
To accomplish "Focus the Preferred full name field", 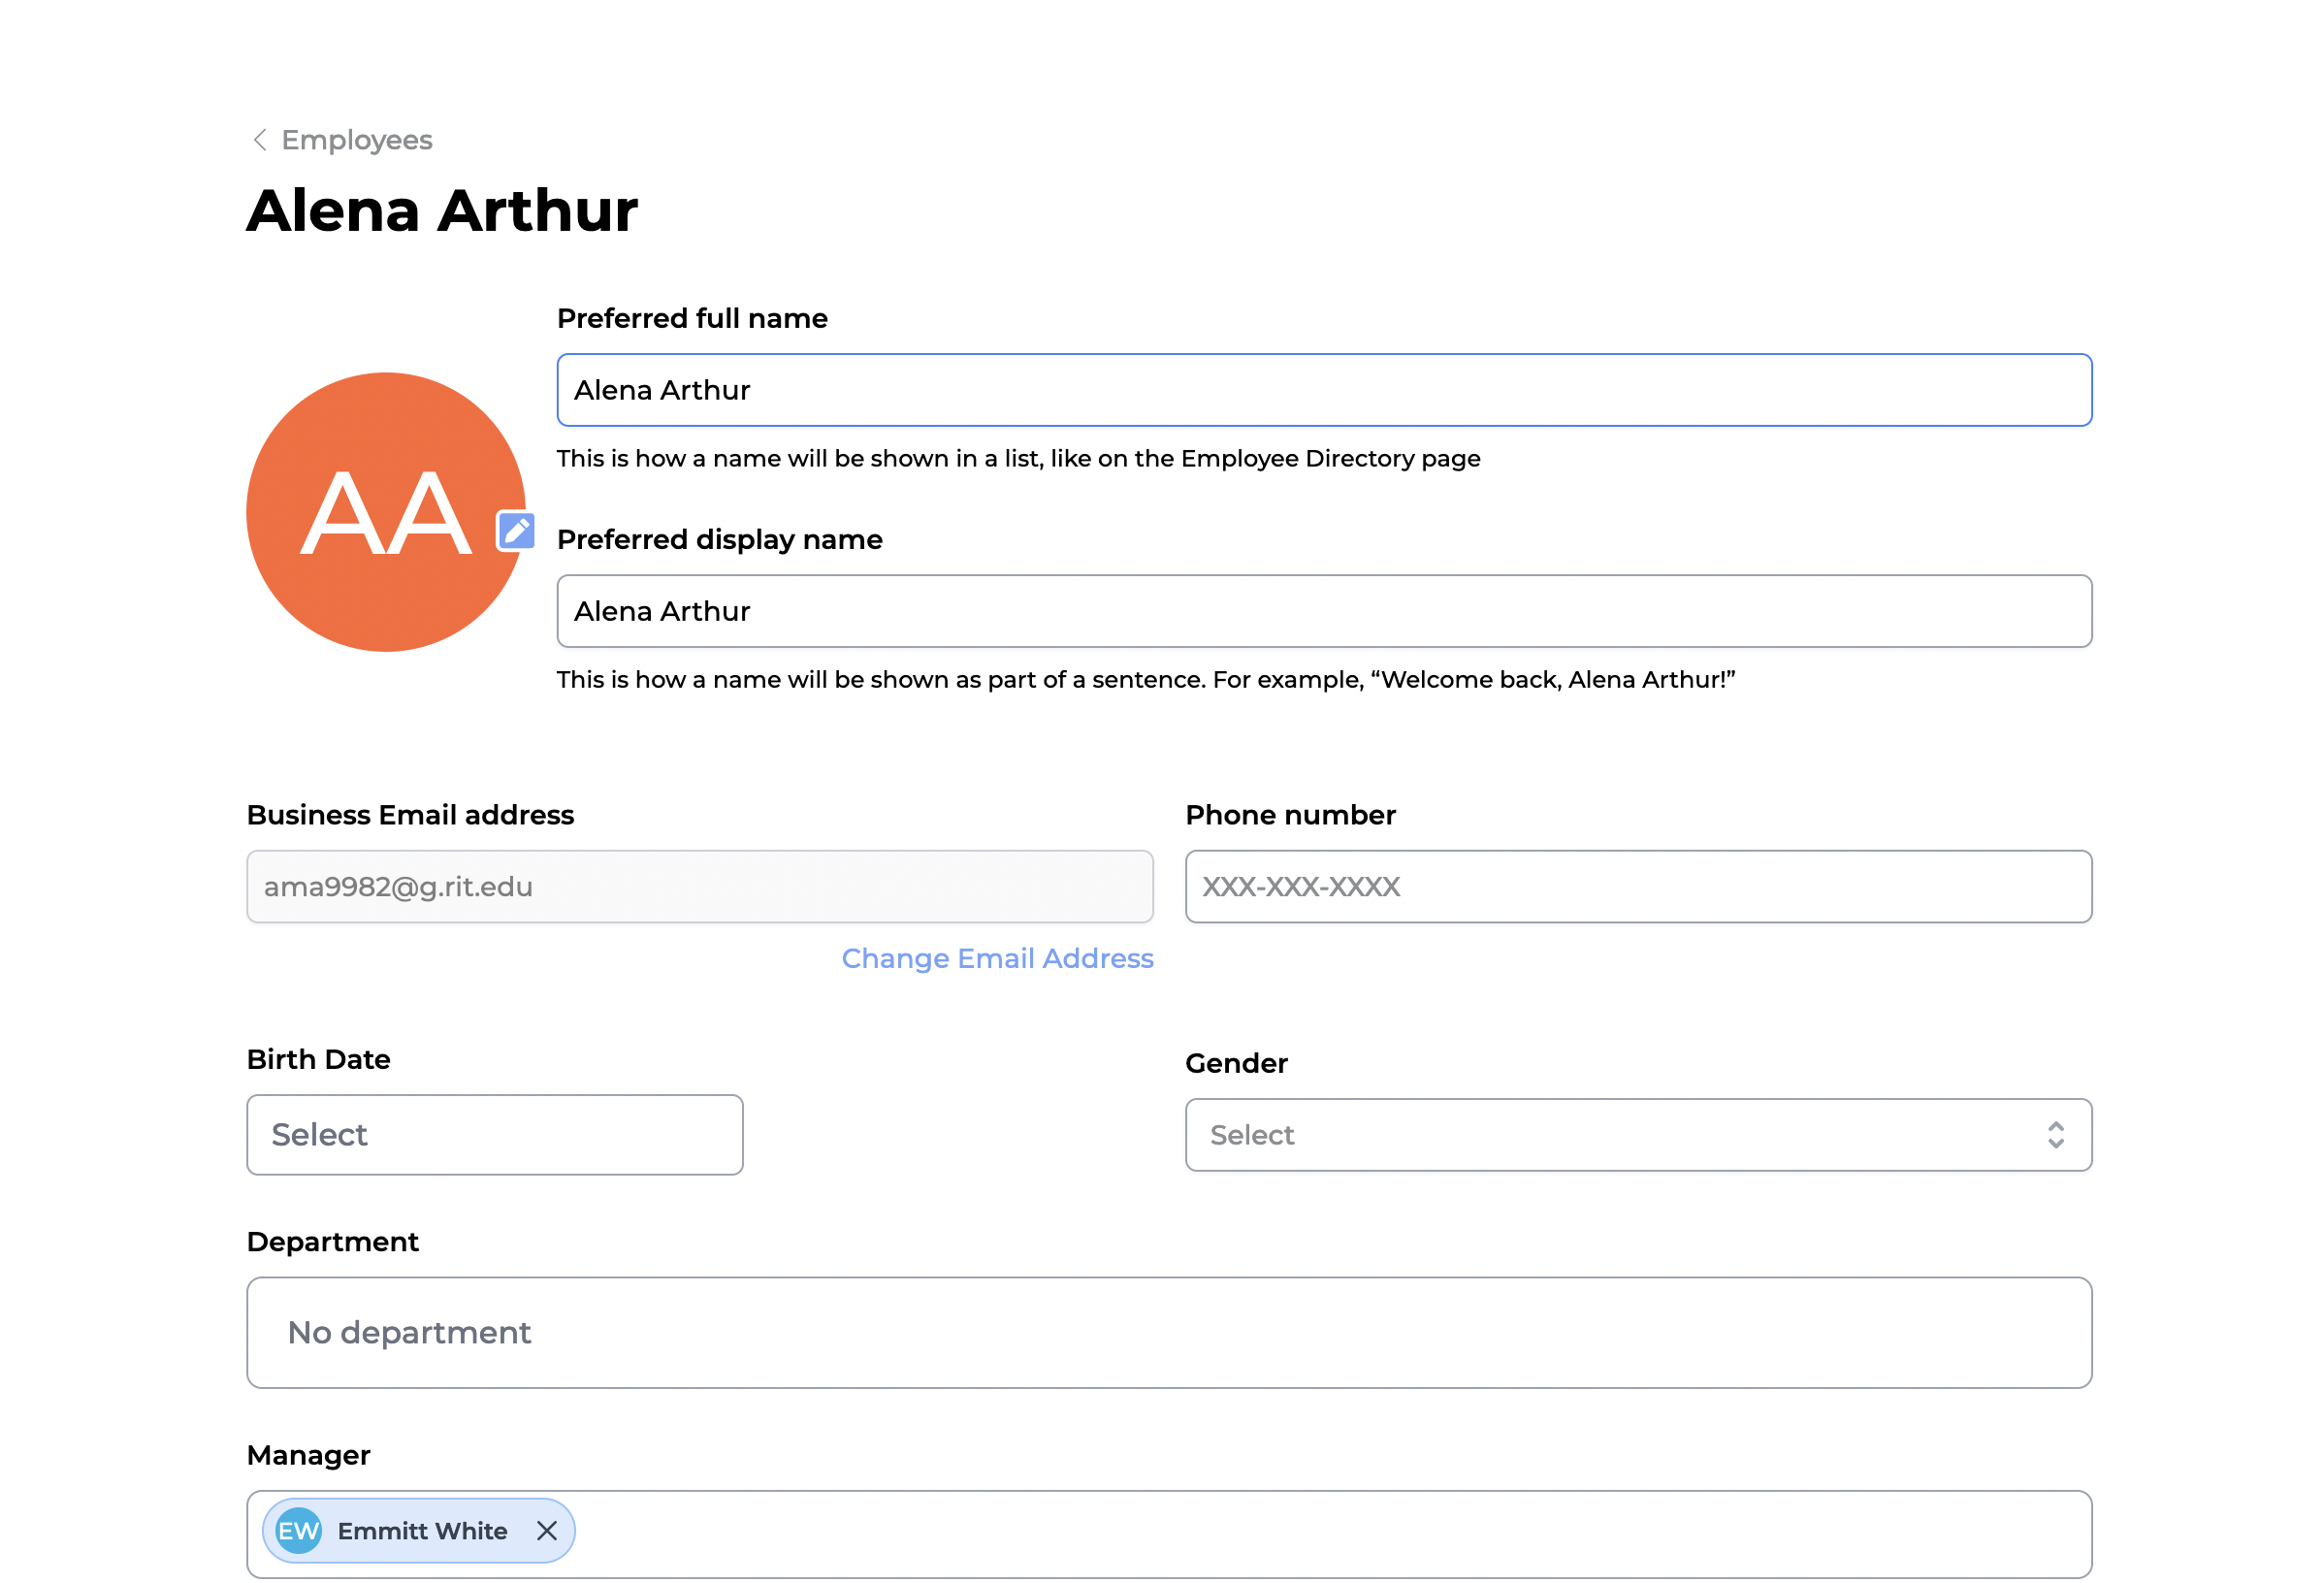I will tap(1323, 390).
